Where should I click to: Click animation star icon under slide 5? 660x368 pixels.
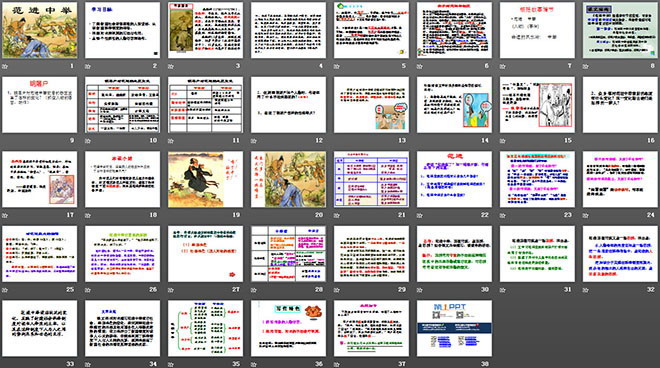coord(337,66)
